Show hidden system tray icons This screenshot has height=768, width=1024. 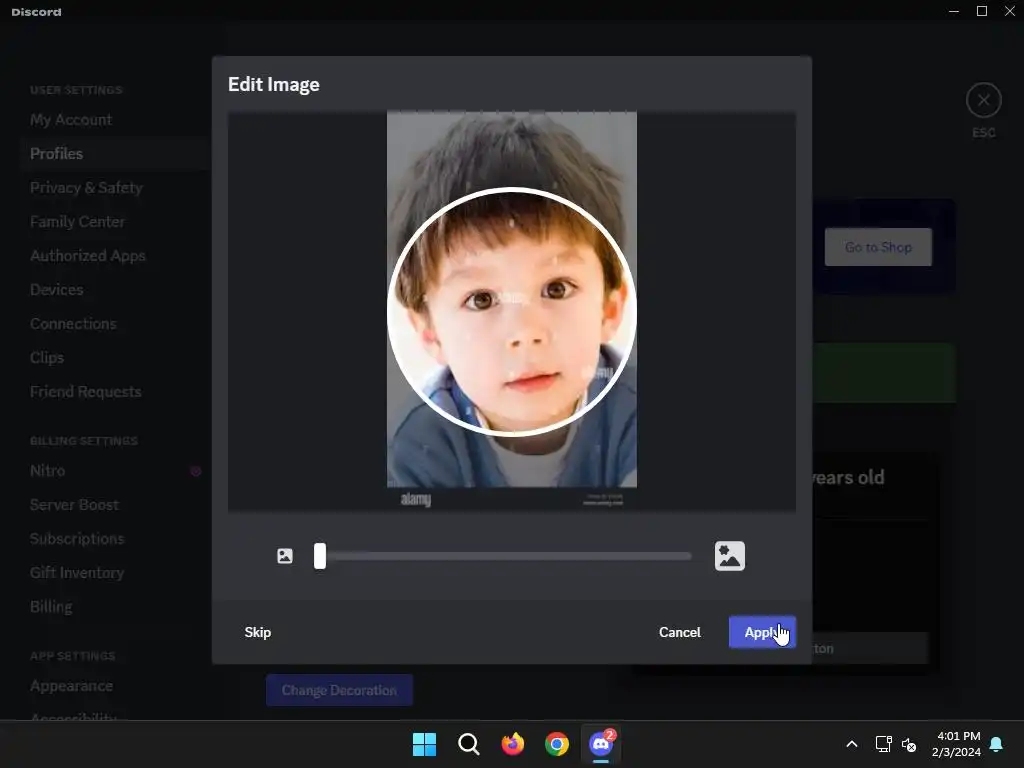point(852,744)
